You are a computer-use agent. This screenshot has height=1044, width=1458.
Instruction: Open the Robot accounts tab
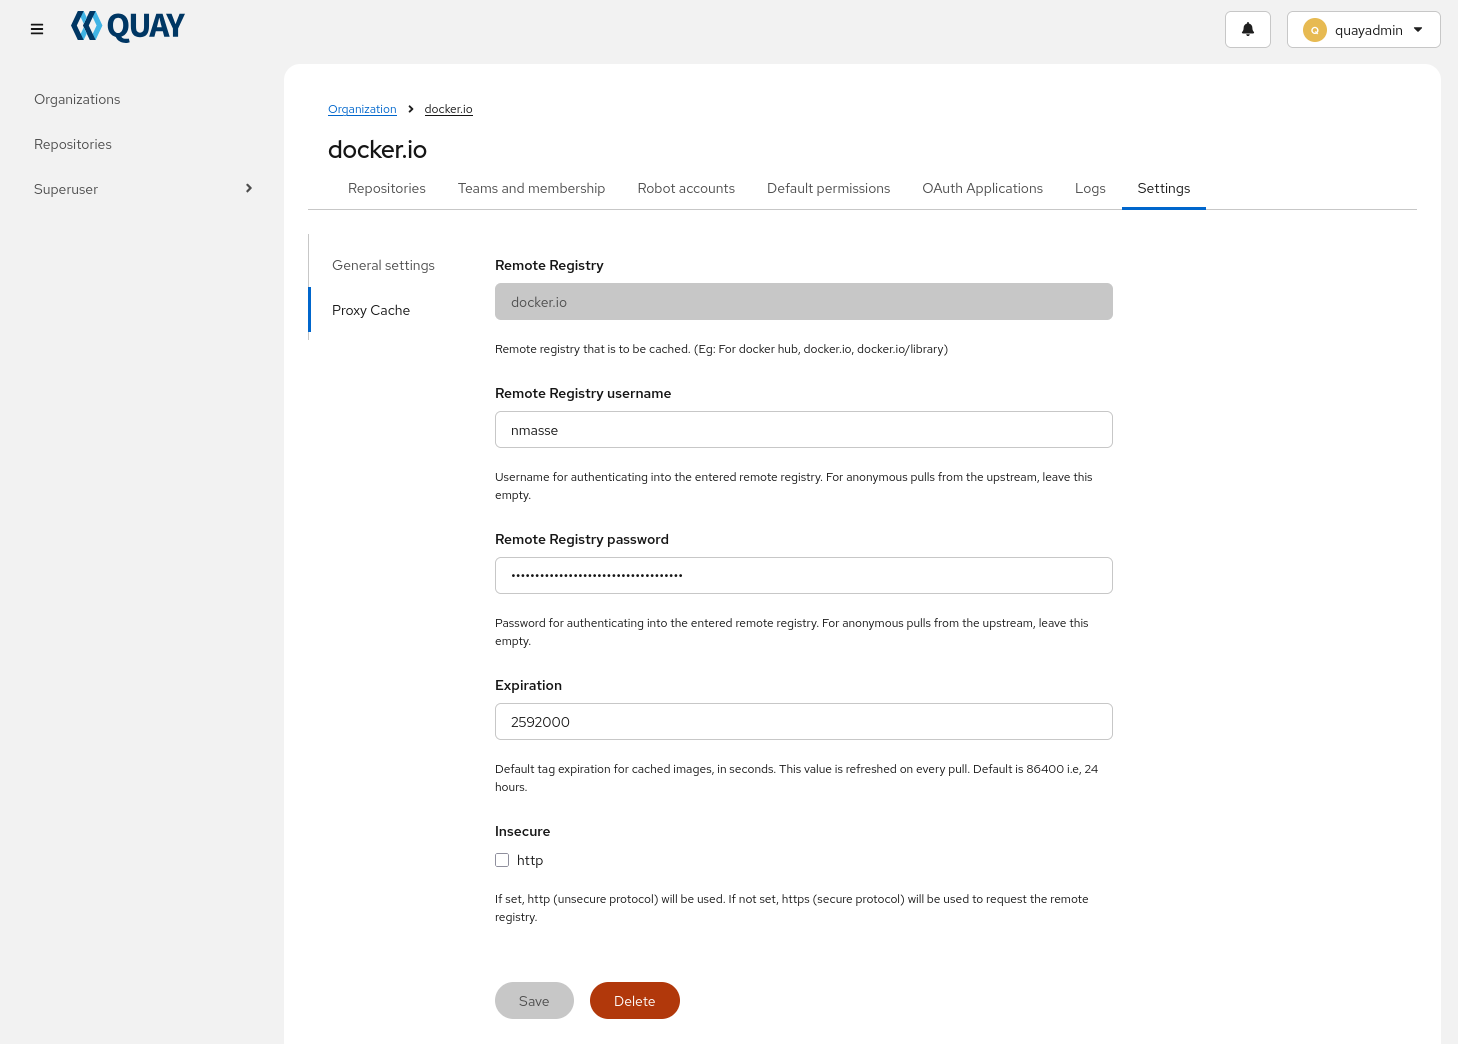tap(686, 188)
